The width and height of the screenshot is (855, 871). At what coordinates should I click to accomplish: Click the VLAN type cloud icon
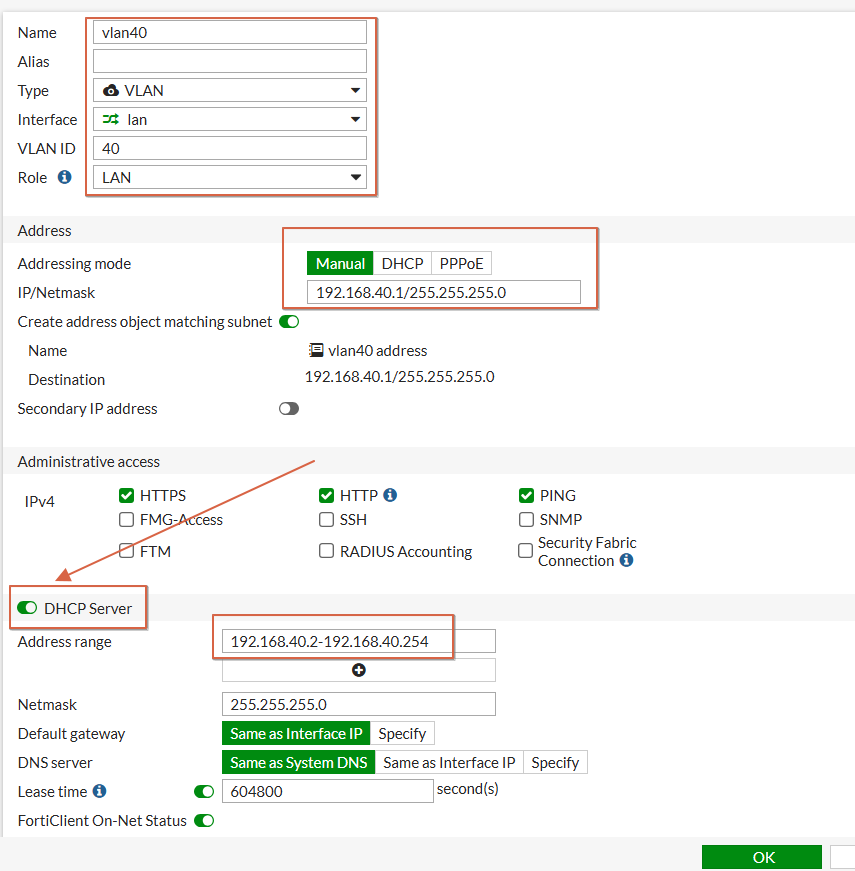tap(111, 90)
